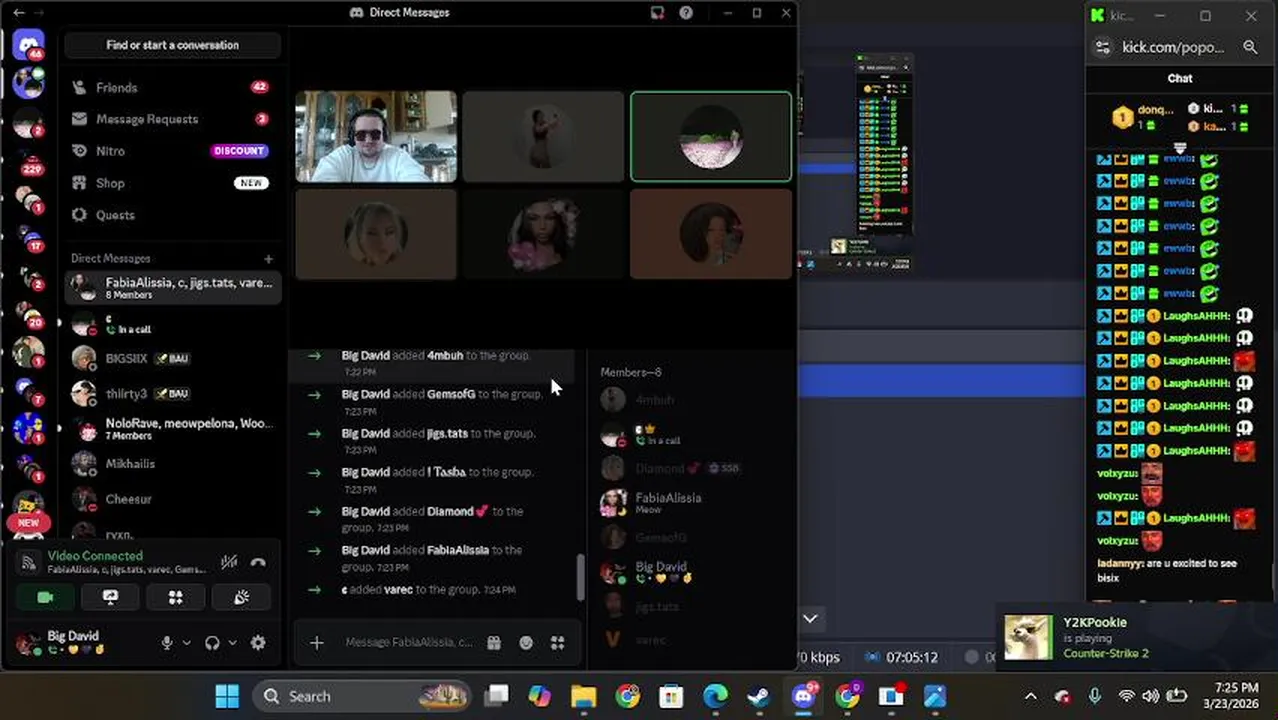Open activities launcher in voice panel

(175, 597)
